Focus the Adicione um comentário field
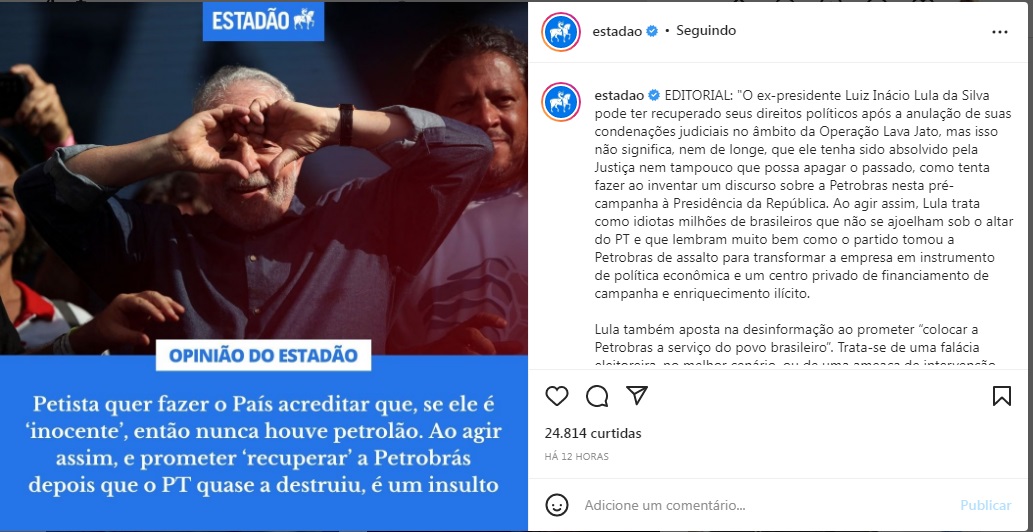The height and width of the screenshot is (532, 1033). point(764,505)
